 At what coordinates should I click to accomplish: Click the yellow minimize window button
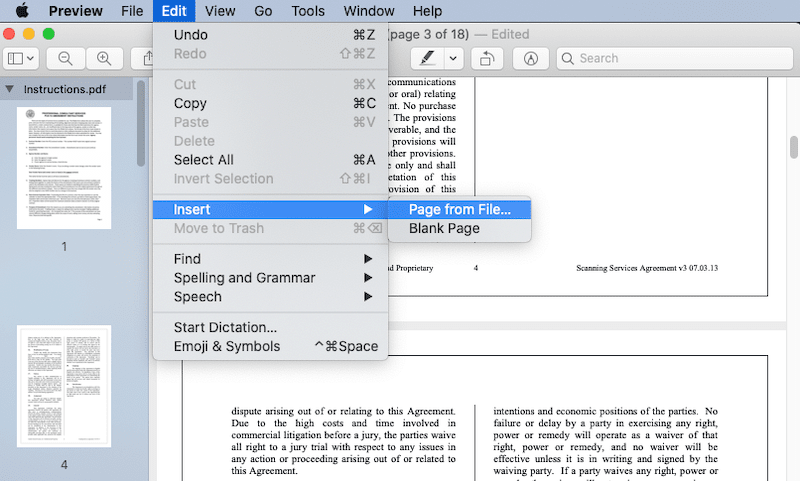pos(29,34)
